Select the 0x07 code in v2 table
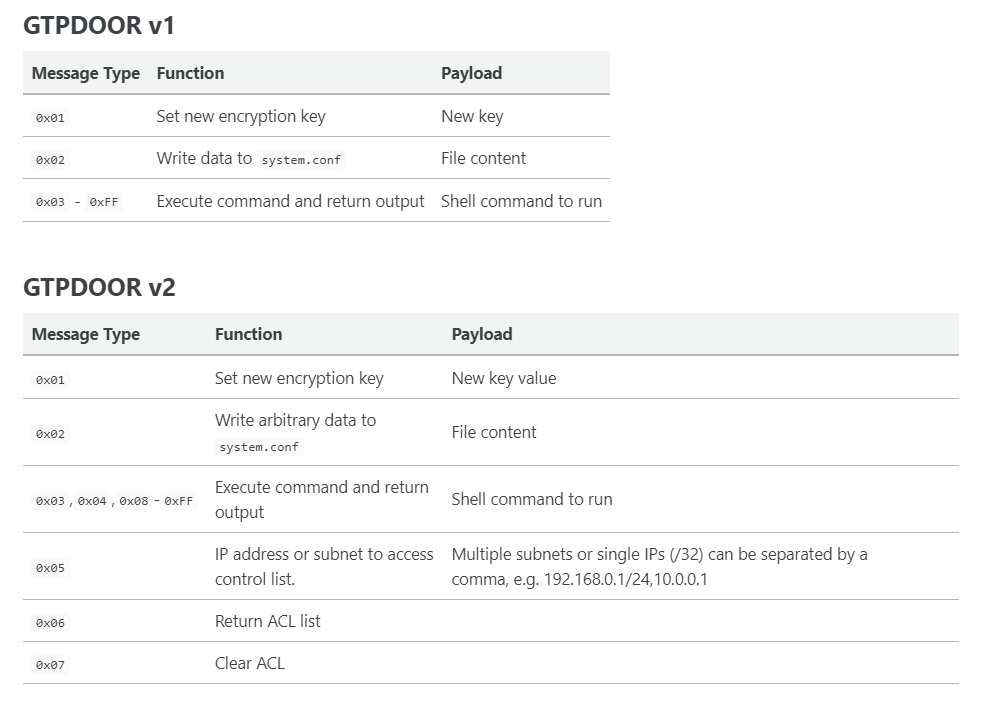1005x703 pixels. click(x=50, y=665)
